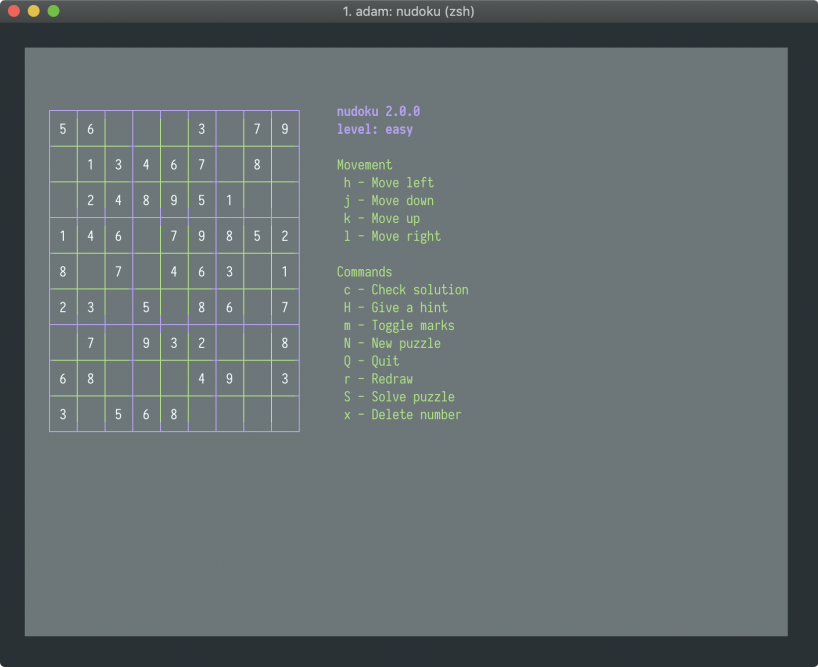The height and width of the screenshot is (667, 818).
Task: Click the 'Commands' section heading
Action: (364, 272)
